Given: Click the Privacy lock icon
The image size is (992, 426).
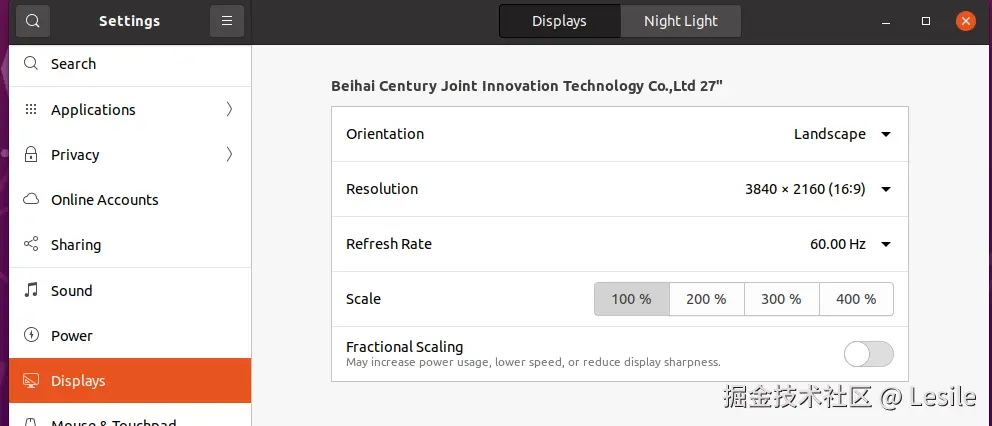Looking at the screenshot, I should (x=31, y=155).
